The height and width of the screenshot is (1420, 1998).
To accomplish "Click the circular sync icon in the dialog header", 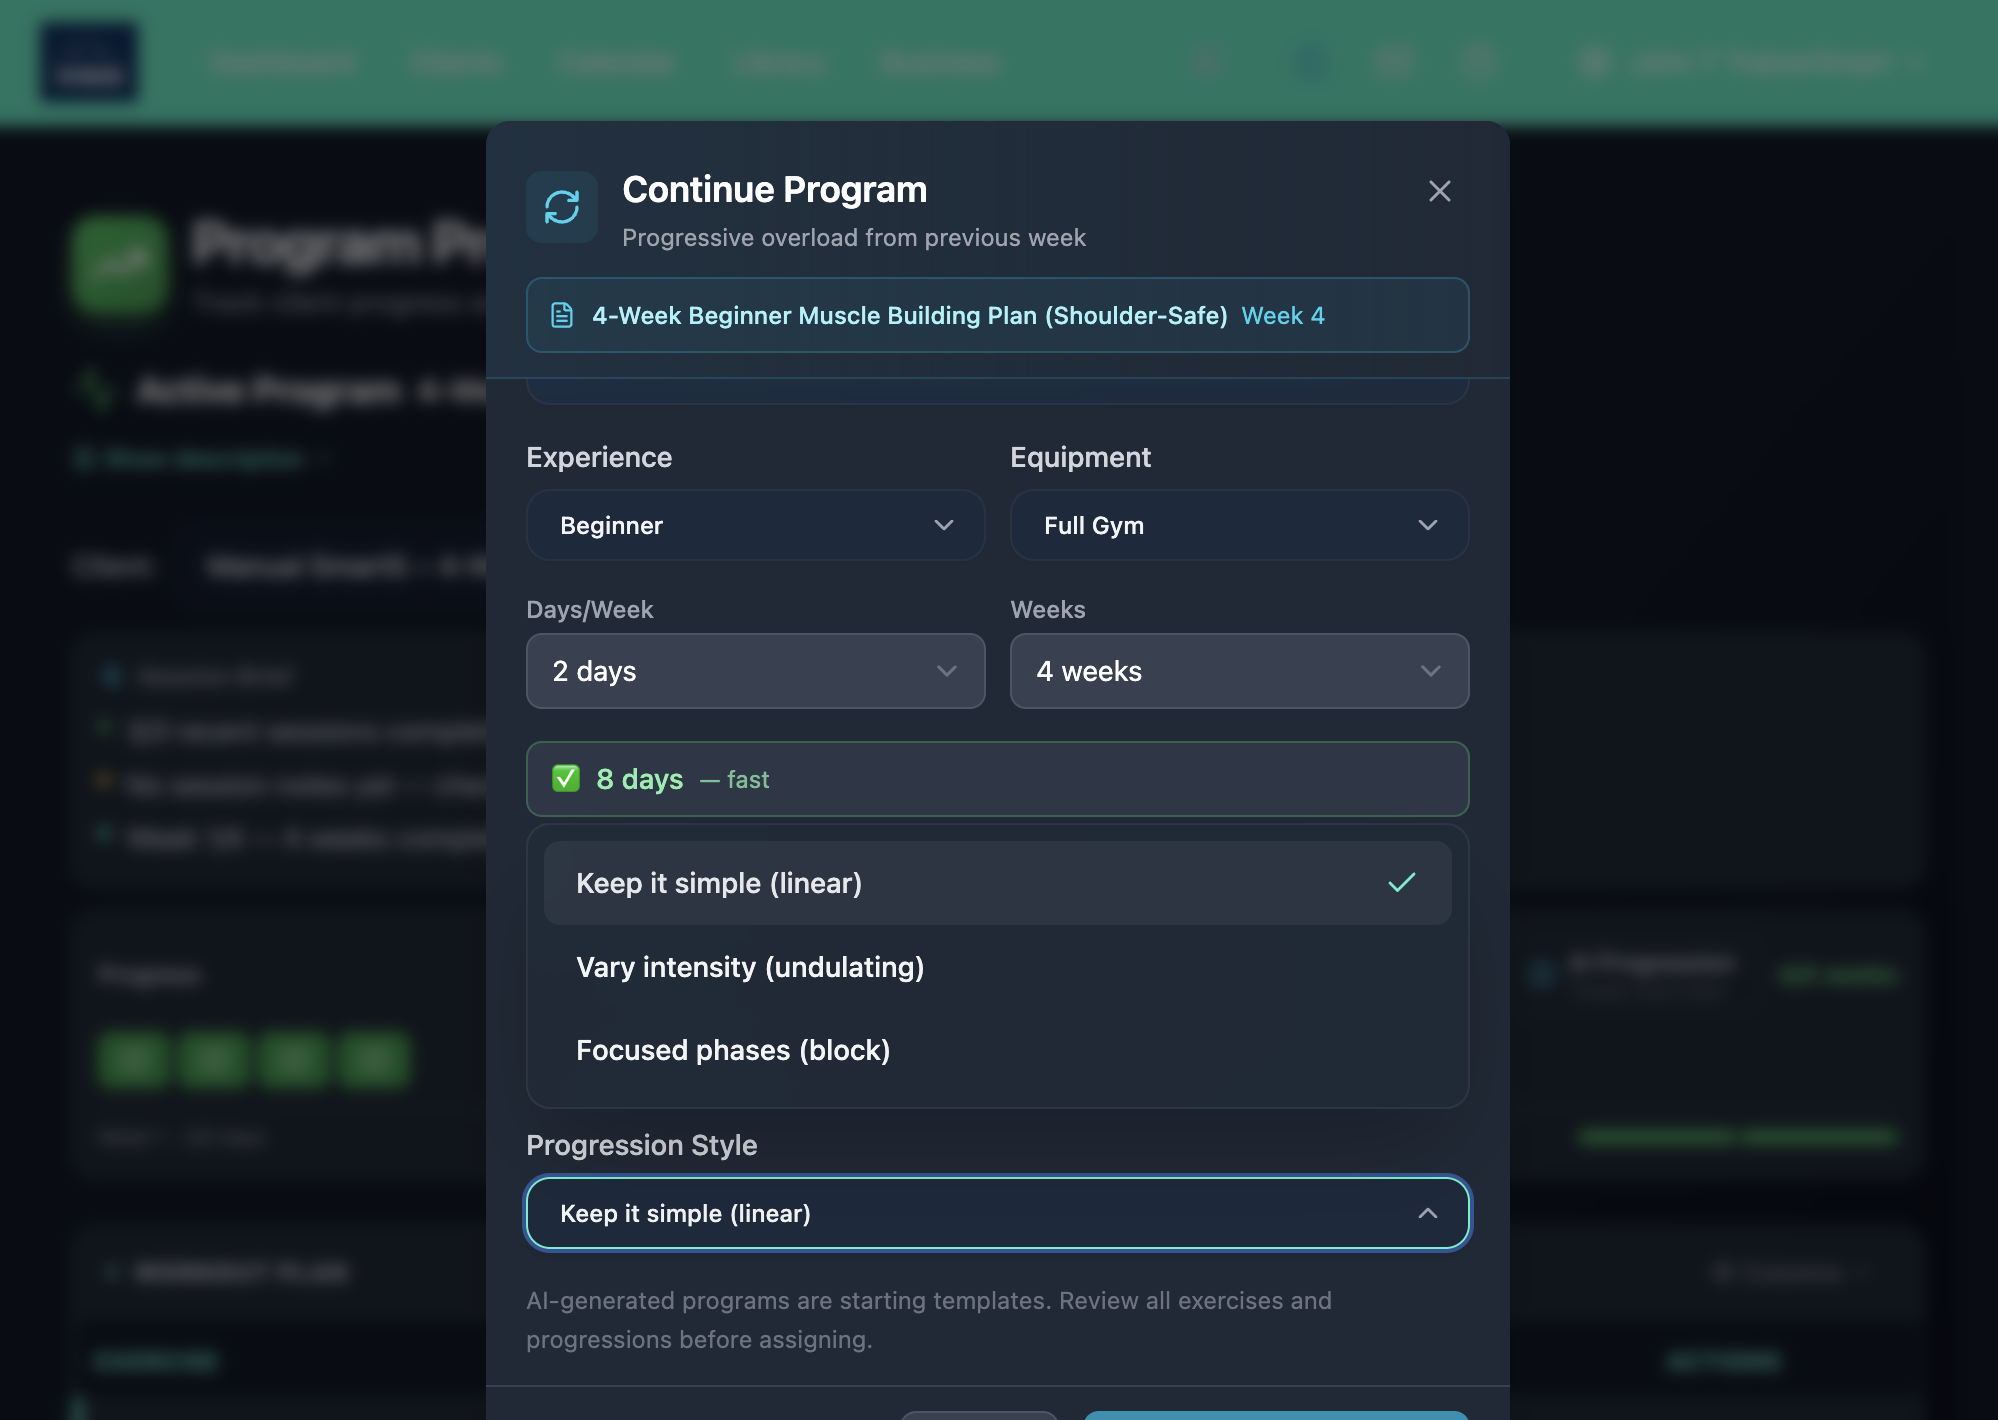I will click(562, 207).
